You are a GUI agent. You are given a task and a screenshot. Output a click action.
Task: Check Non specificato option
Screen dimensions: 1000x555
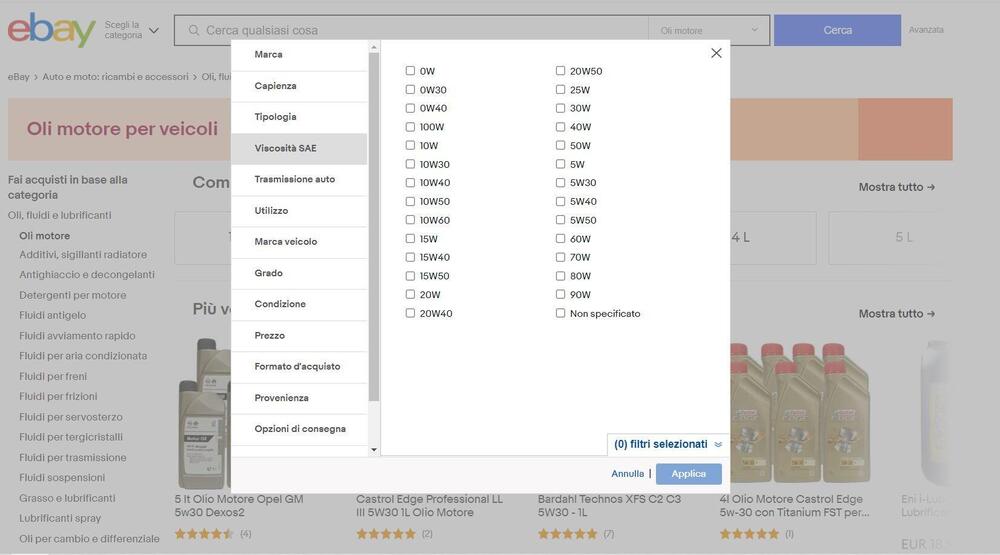(x=560, y=313)
